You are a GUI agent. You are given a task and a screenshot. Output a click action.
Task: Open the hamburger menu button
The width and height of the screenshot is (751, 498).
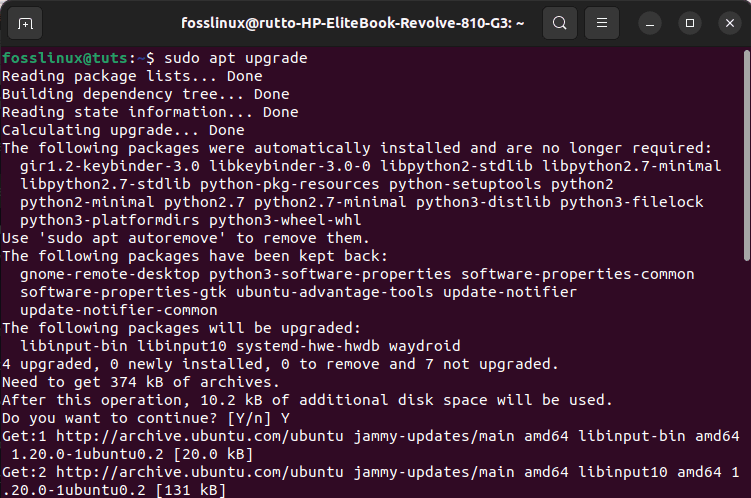pos(602,23)
